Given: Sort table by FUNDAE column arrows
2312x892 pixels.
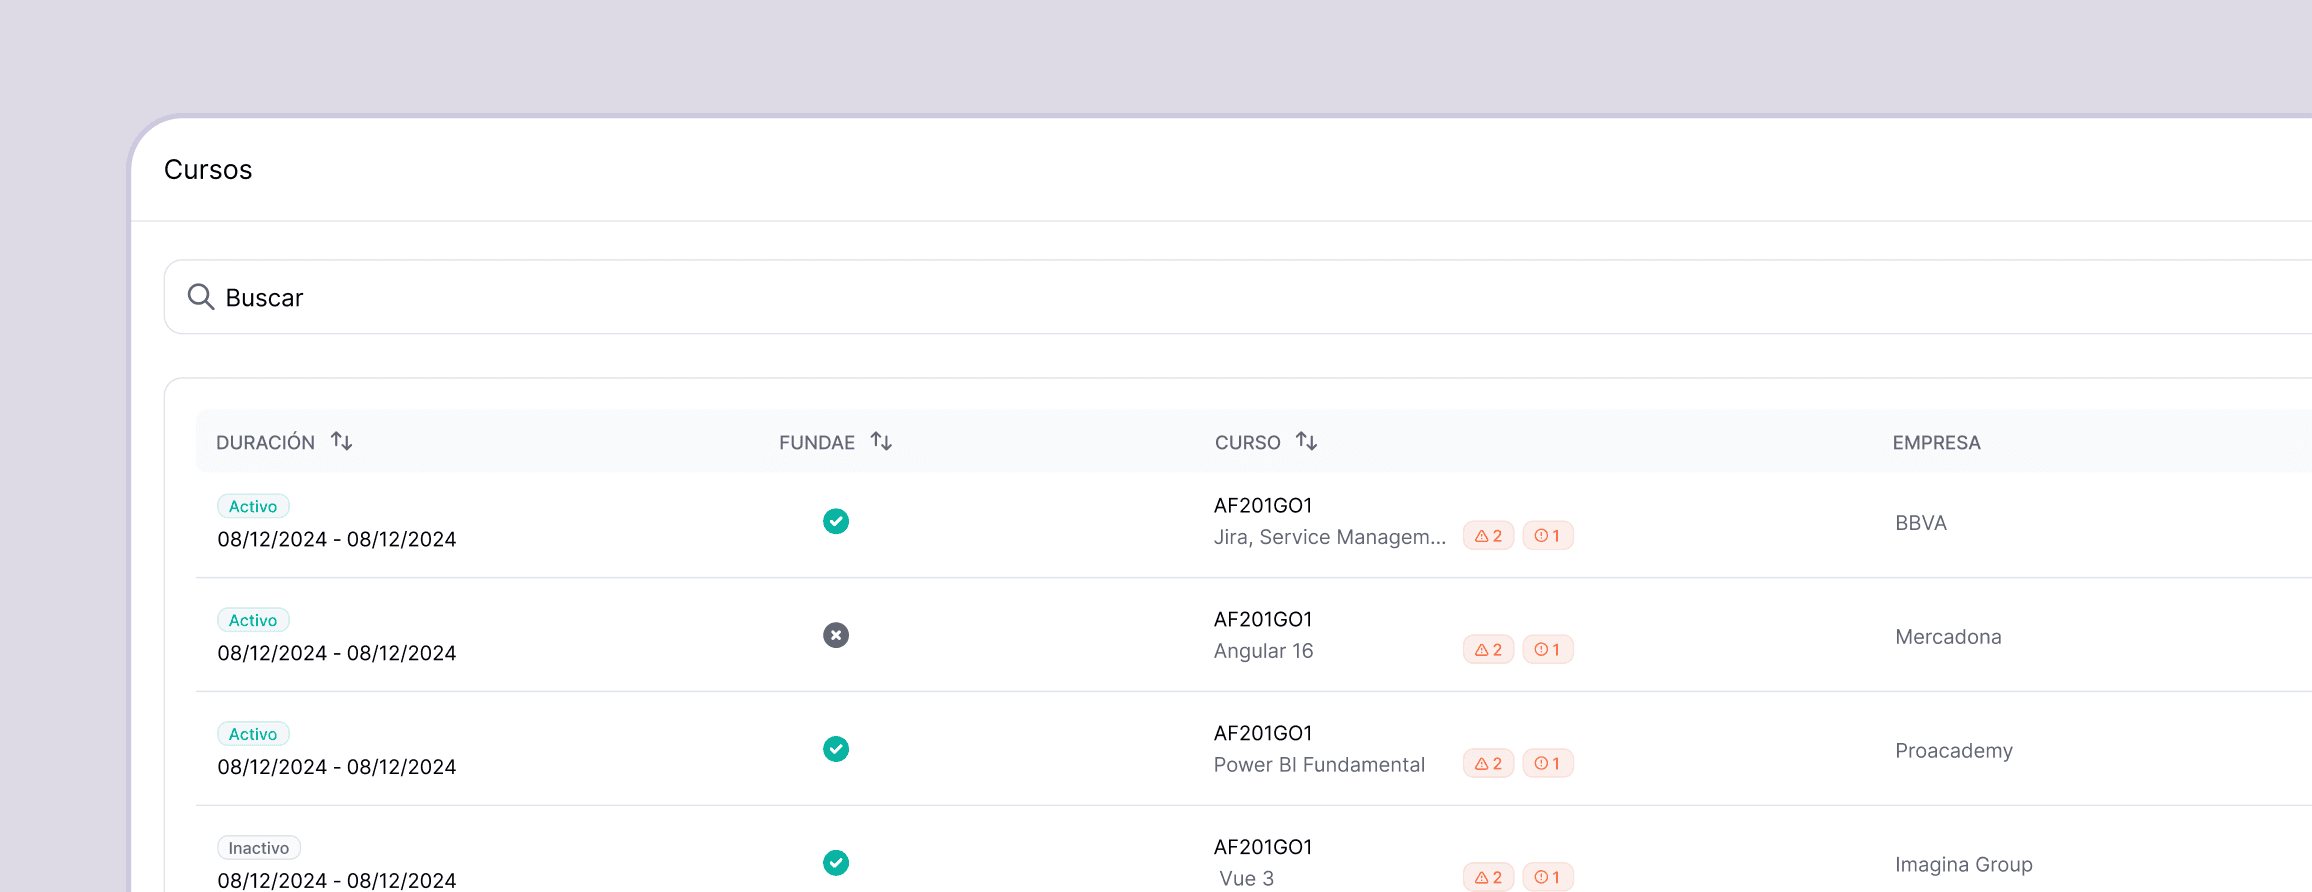Looking at the screenshot, I should 881,441.
